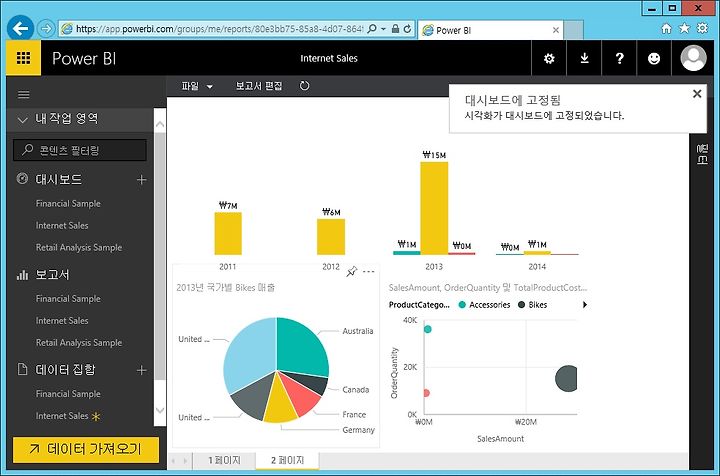Click the teal Accessories scatter point

[x=428, y=329]
